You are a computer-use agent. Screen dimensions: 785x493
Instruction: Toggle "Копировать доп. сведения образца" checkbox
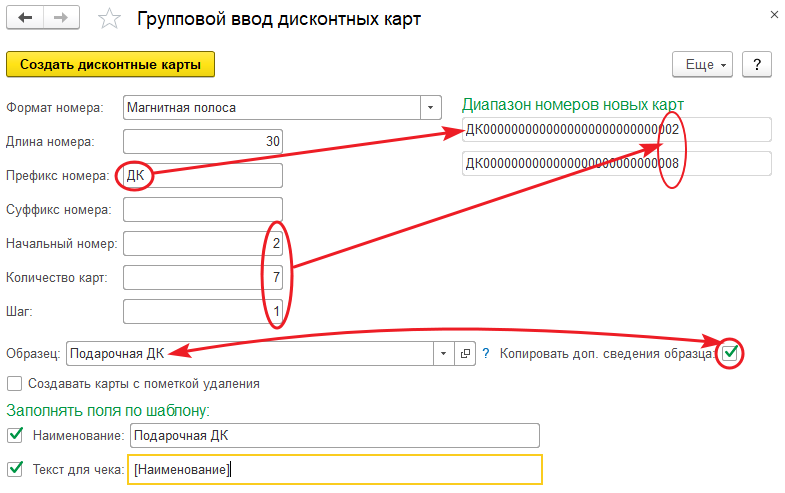(x=732, y=352)
